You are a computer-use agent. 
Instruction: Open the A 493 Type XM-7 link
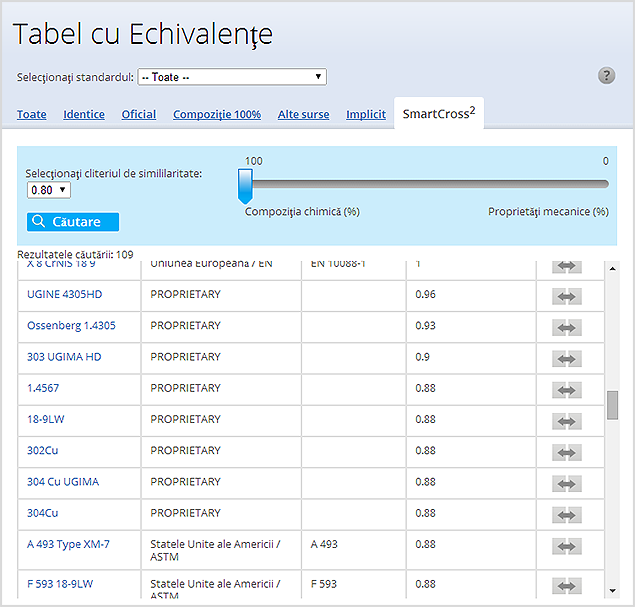pos(68,544)
